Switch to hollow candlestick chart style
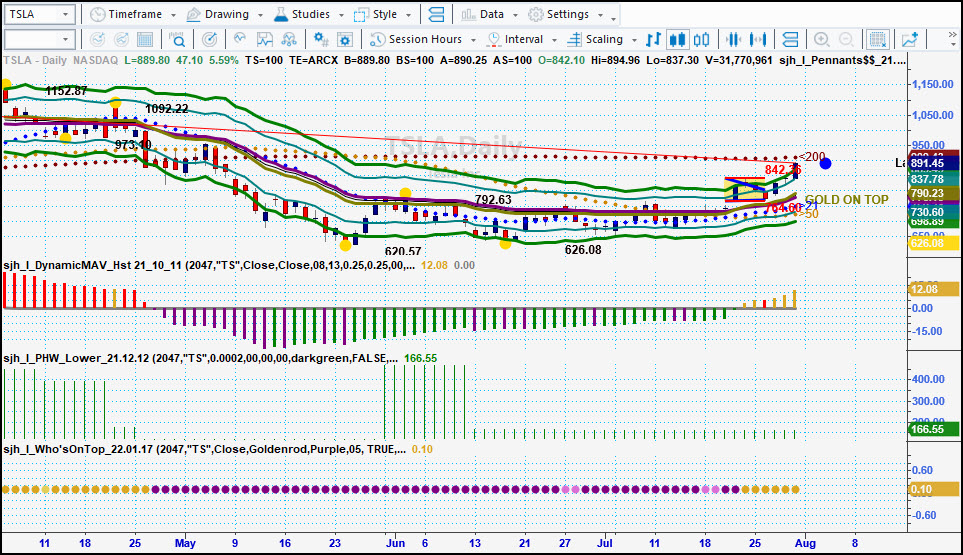This screenshot has width=963, height=555. coord(702,40)
